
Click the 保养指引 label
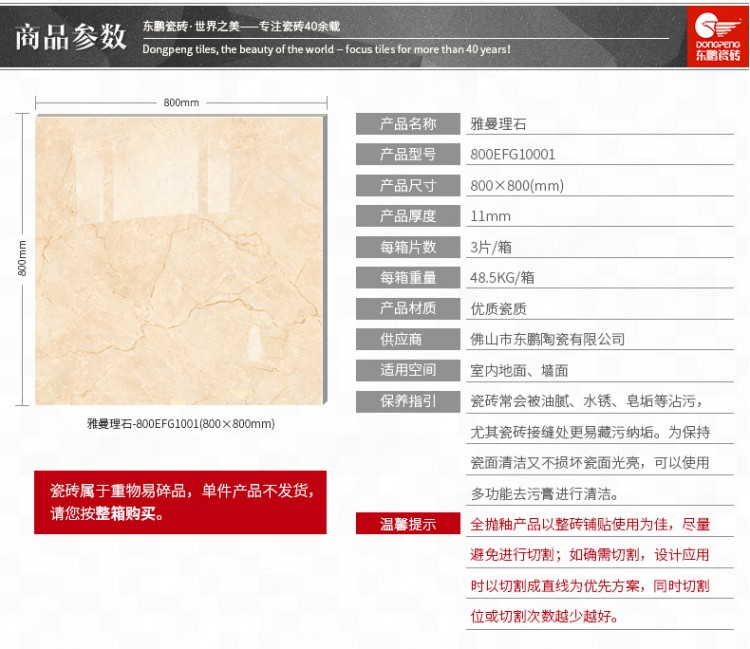(x=408, y=401)
